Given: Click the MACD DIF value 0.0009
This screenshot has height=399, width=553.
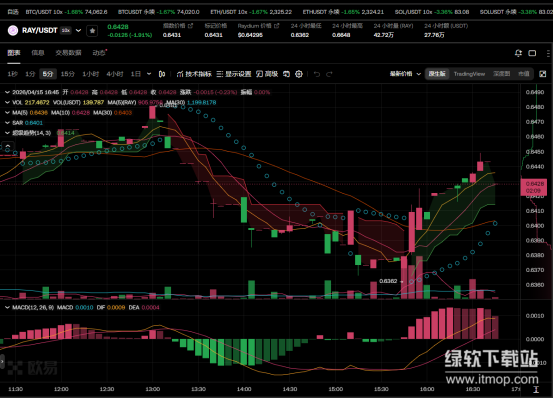Looking at the screenshot, I should (x=116, y=308).
